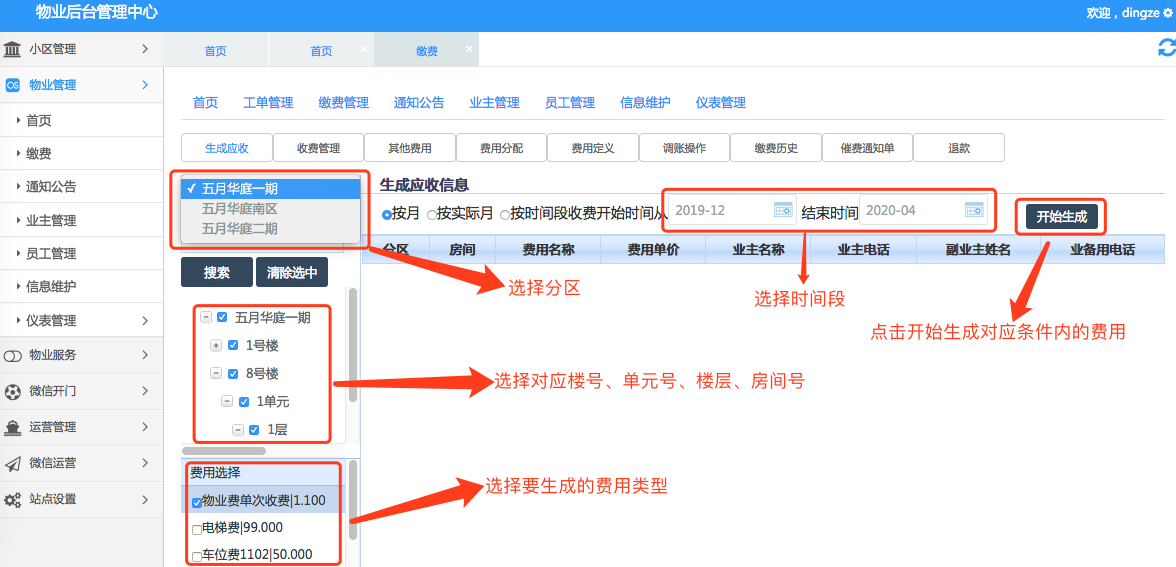The width and height of the screenshot is (1176, 567).
Task: Click the 搜索 button
Action: coord(217,272)
